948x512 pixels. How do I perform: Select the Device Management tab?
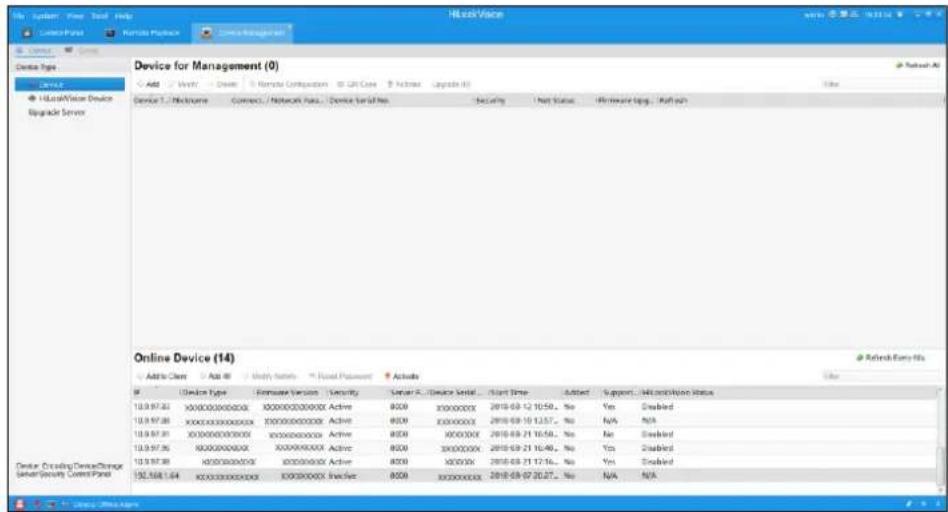point(243,33)
